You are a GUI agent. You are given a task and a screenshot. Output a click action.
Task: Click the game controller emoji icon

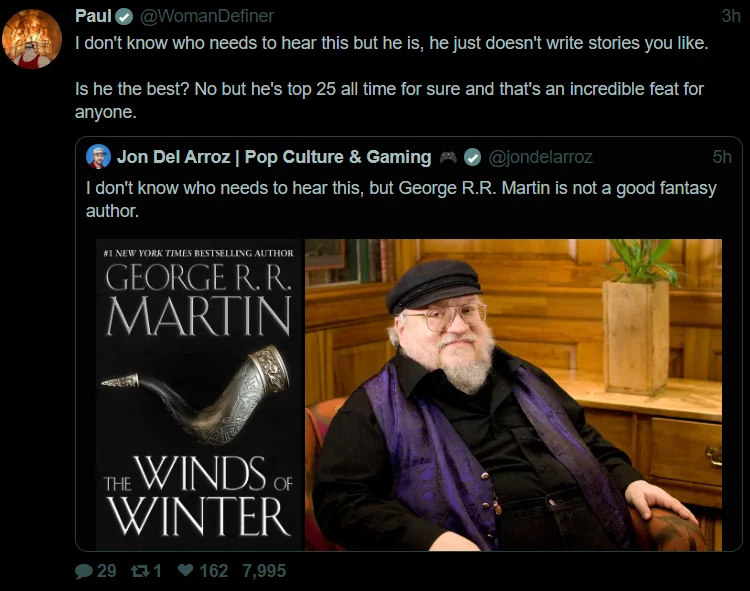(x=448, y=157)
